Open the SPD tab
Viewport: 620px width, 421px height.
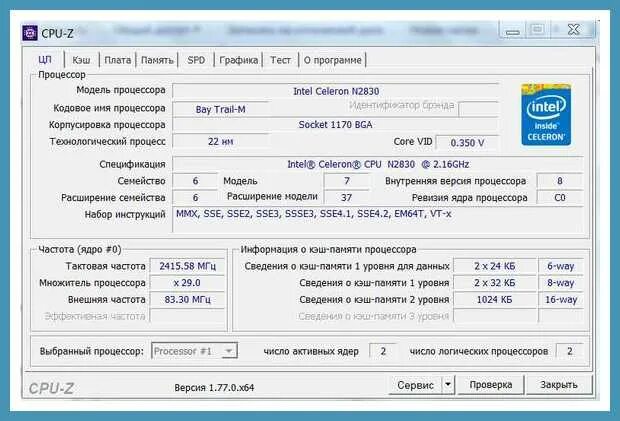pyautogui.click(x=196, y=60)
